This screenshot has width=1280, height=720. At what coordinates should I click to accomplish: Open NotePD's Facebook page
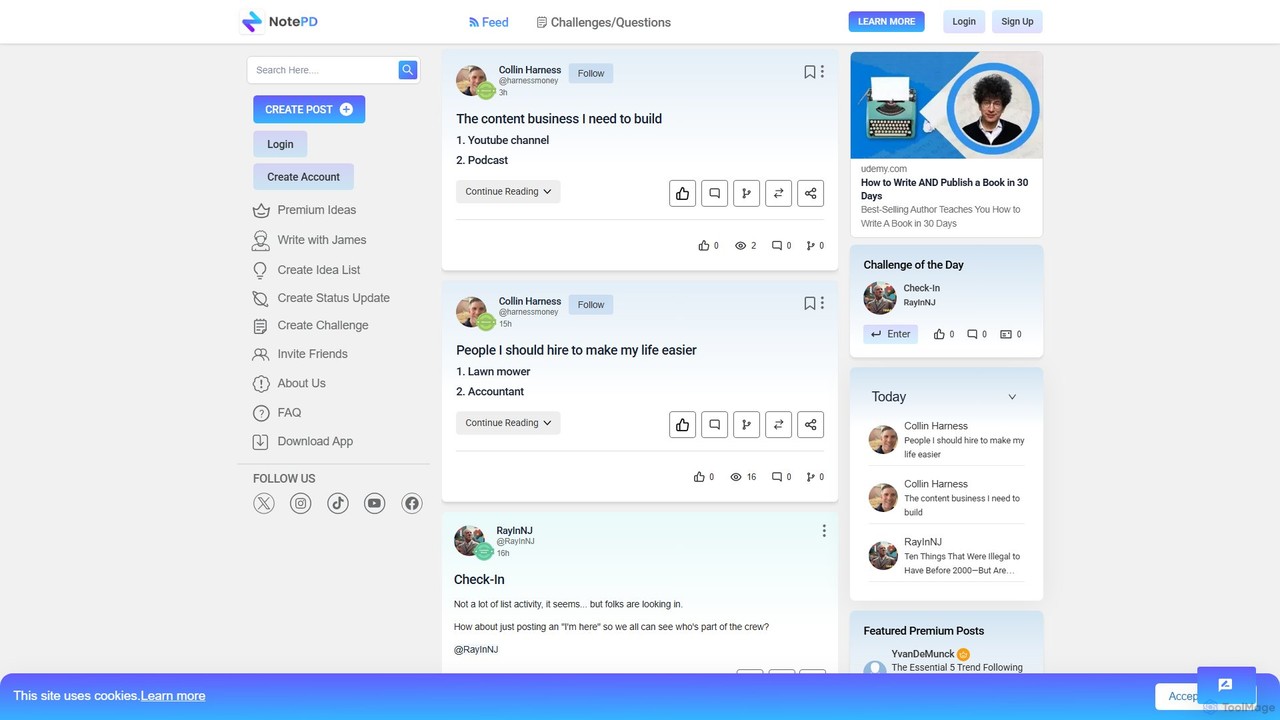pyautogui.click(x=412, y=503)
